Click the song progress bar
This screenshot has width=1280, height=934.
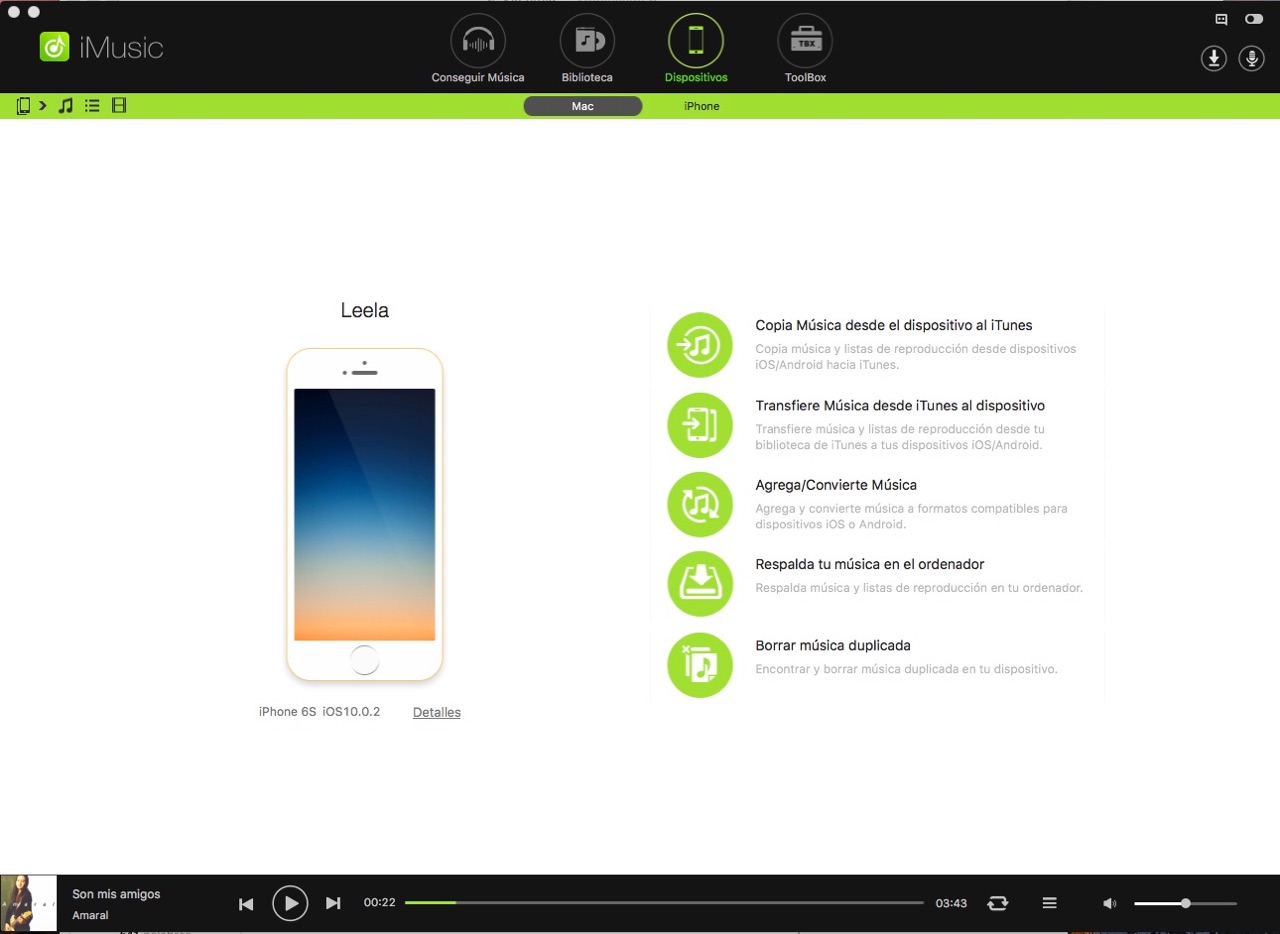click(664, 903)
